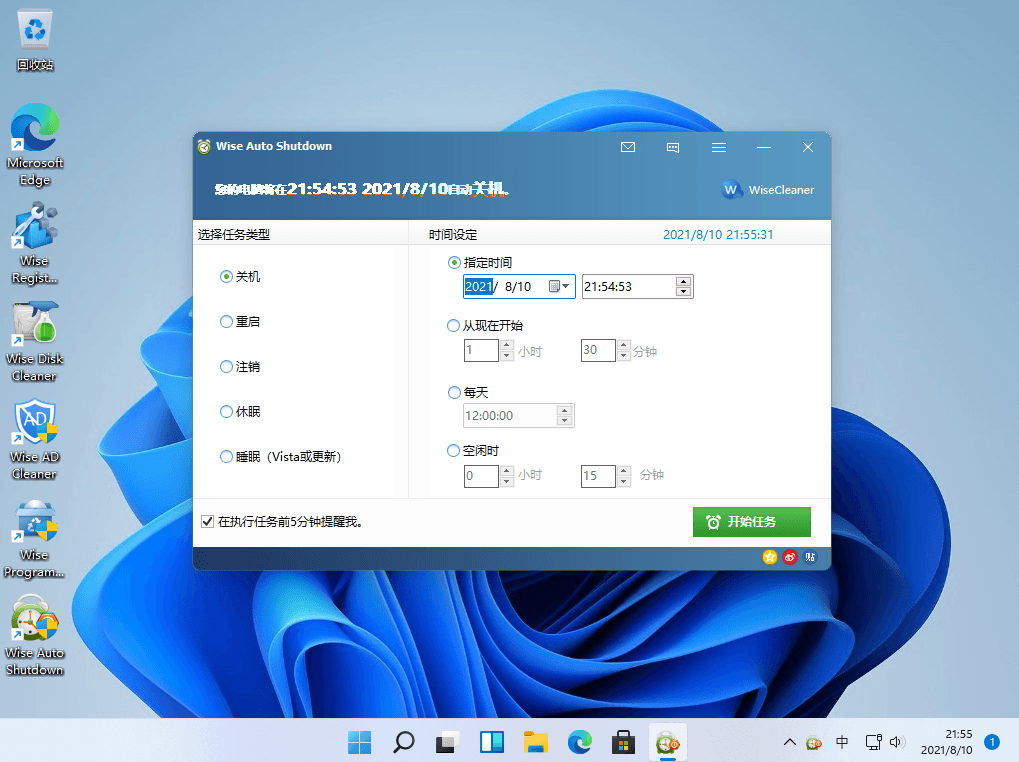Select the Wise AD Cleaner desktop shortcut
1019x762 pixels.
coord(35,440)
